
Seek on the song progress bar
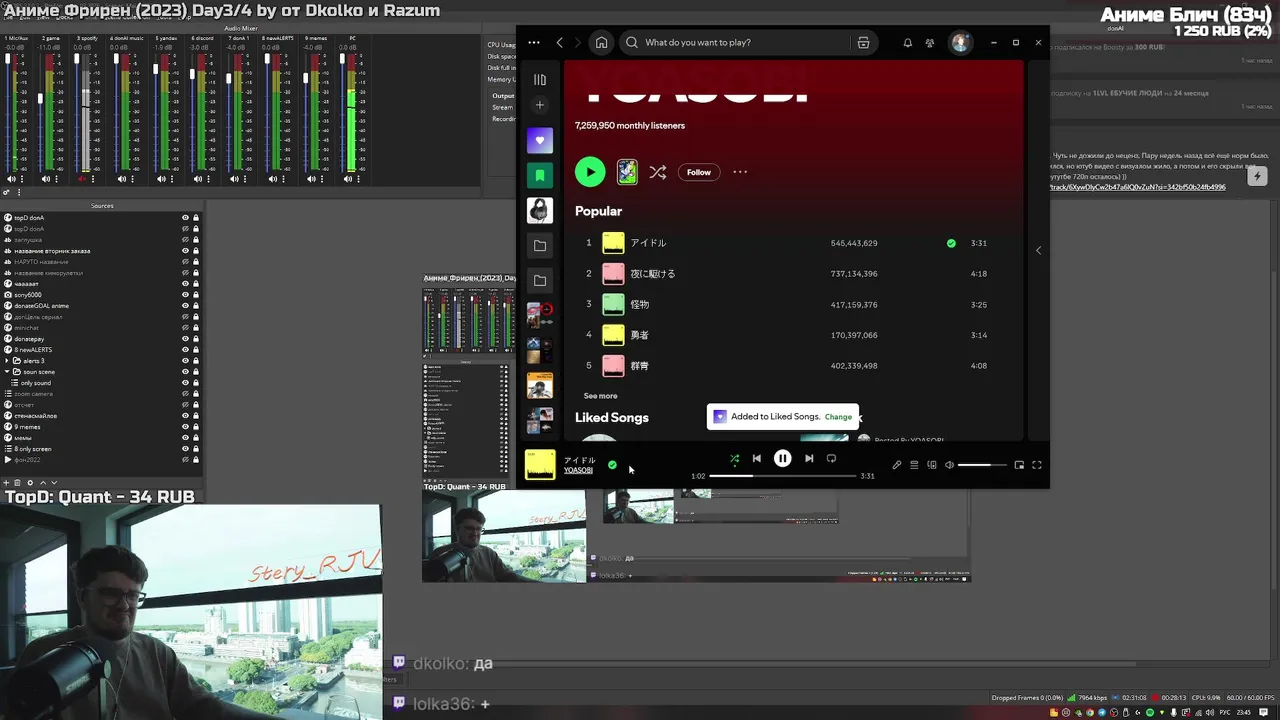pyautogui.click(x=783, y=476)
